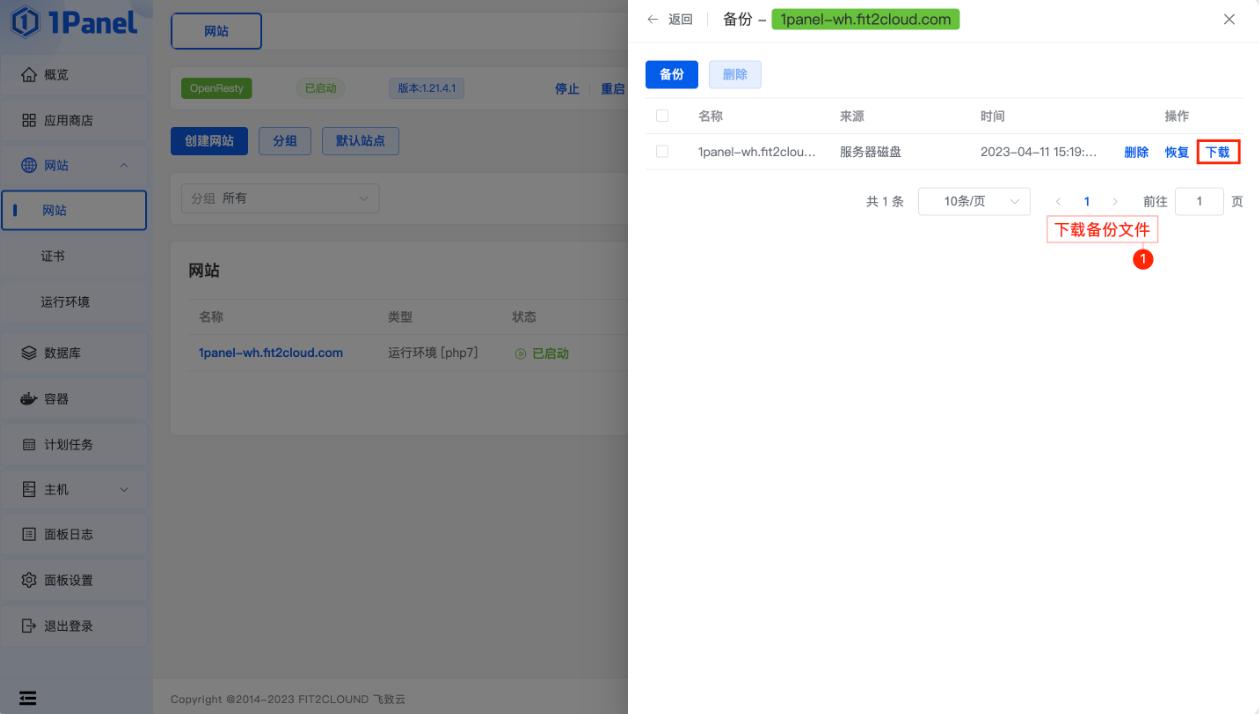
Task: Click the 分组 group button
Action: (285, 141)
